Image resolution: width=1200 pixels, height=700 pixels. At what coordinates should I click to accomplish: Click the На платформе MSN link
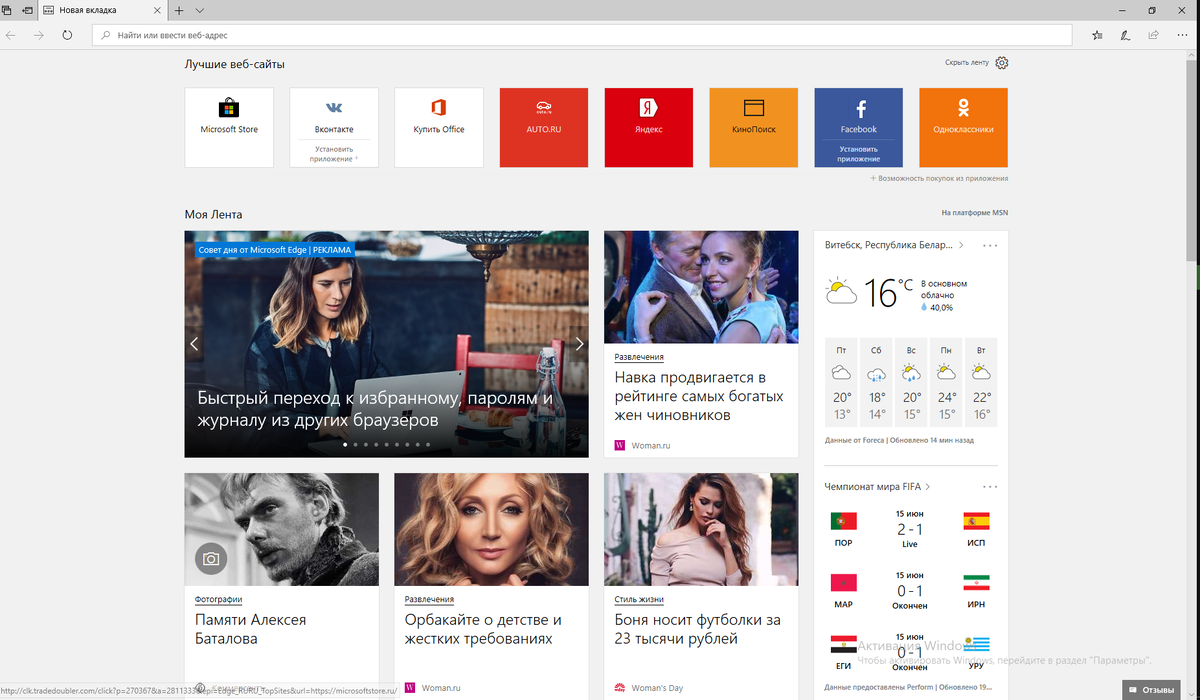[x=975, y=213]
